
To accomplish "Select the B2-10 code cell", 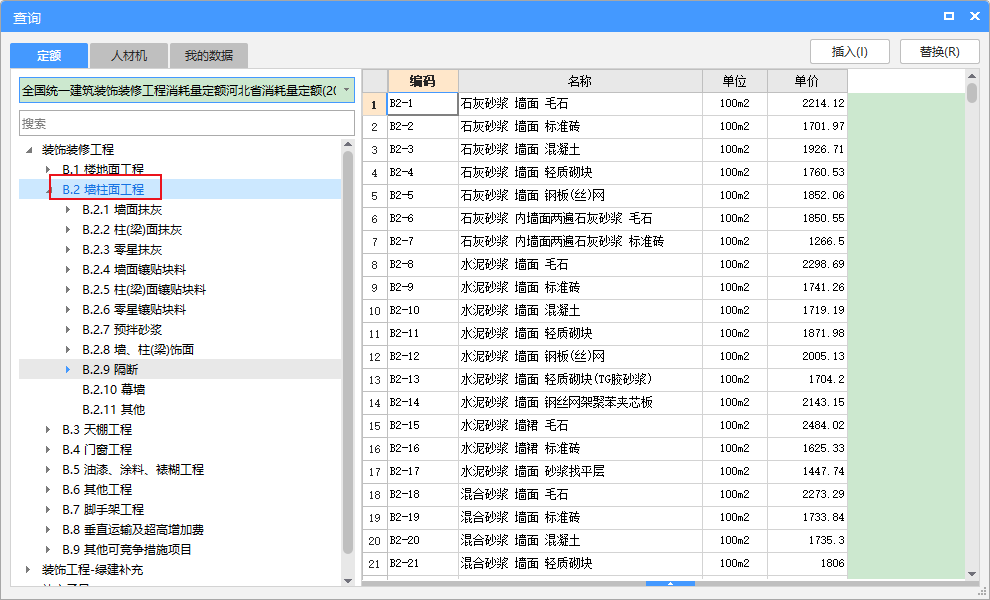I will click(422, 310).
